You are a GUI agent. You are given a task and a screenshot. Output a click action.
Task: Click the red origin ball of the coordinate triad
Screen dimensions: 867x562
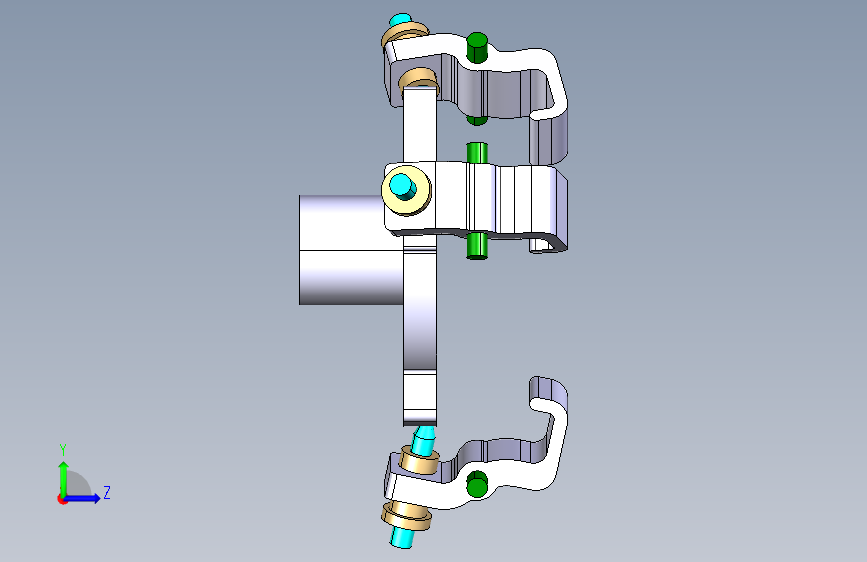(62, 499)
